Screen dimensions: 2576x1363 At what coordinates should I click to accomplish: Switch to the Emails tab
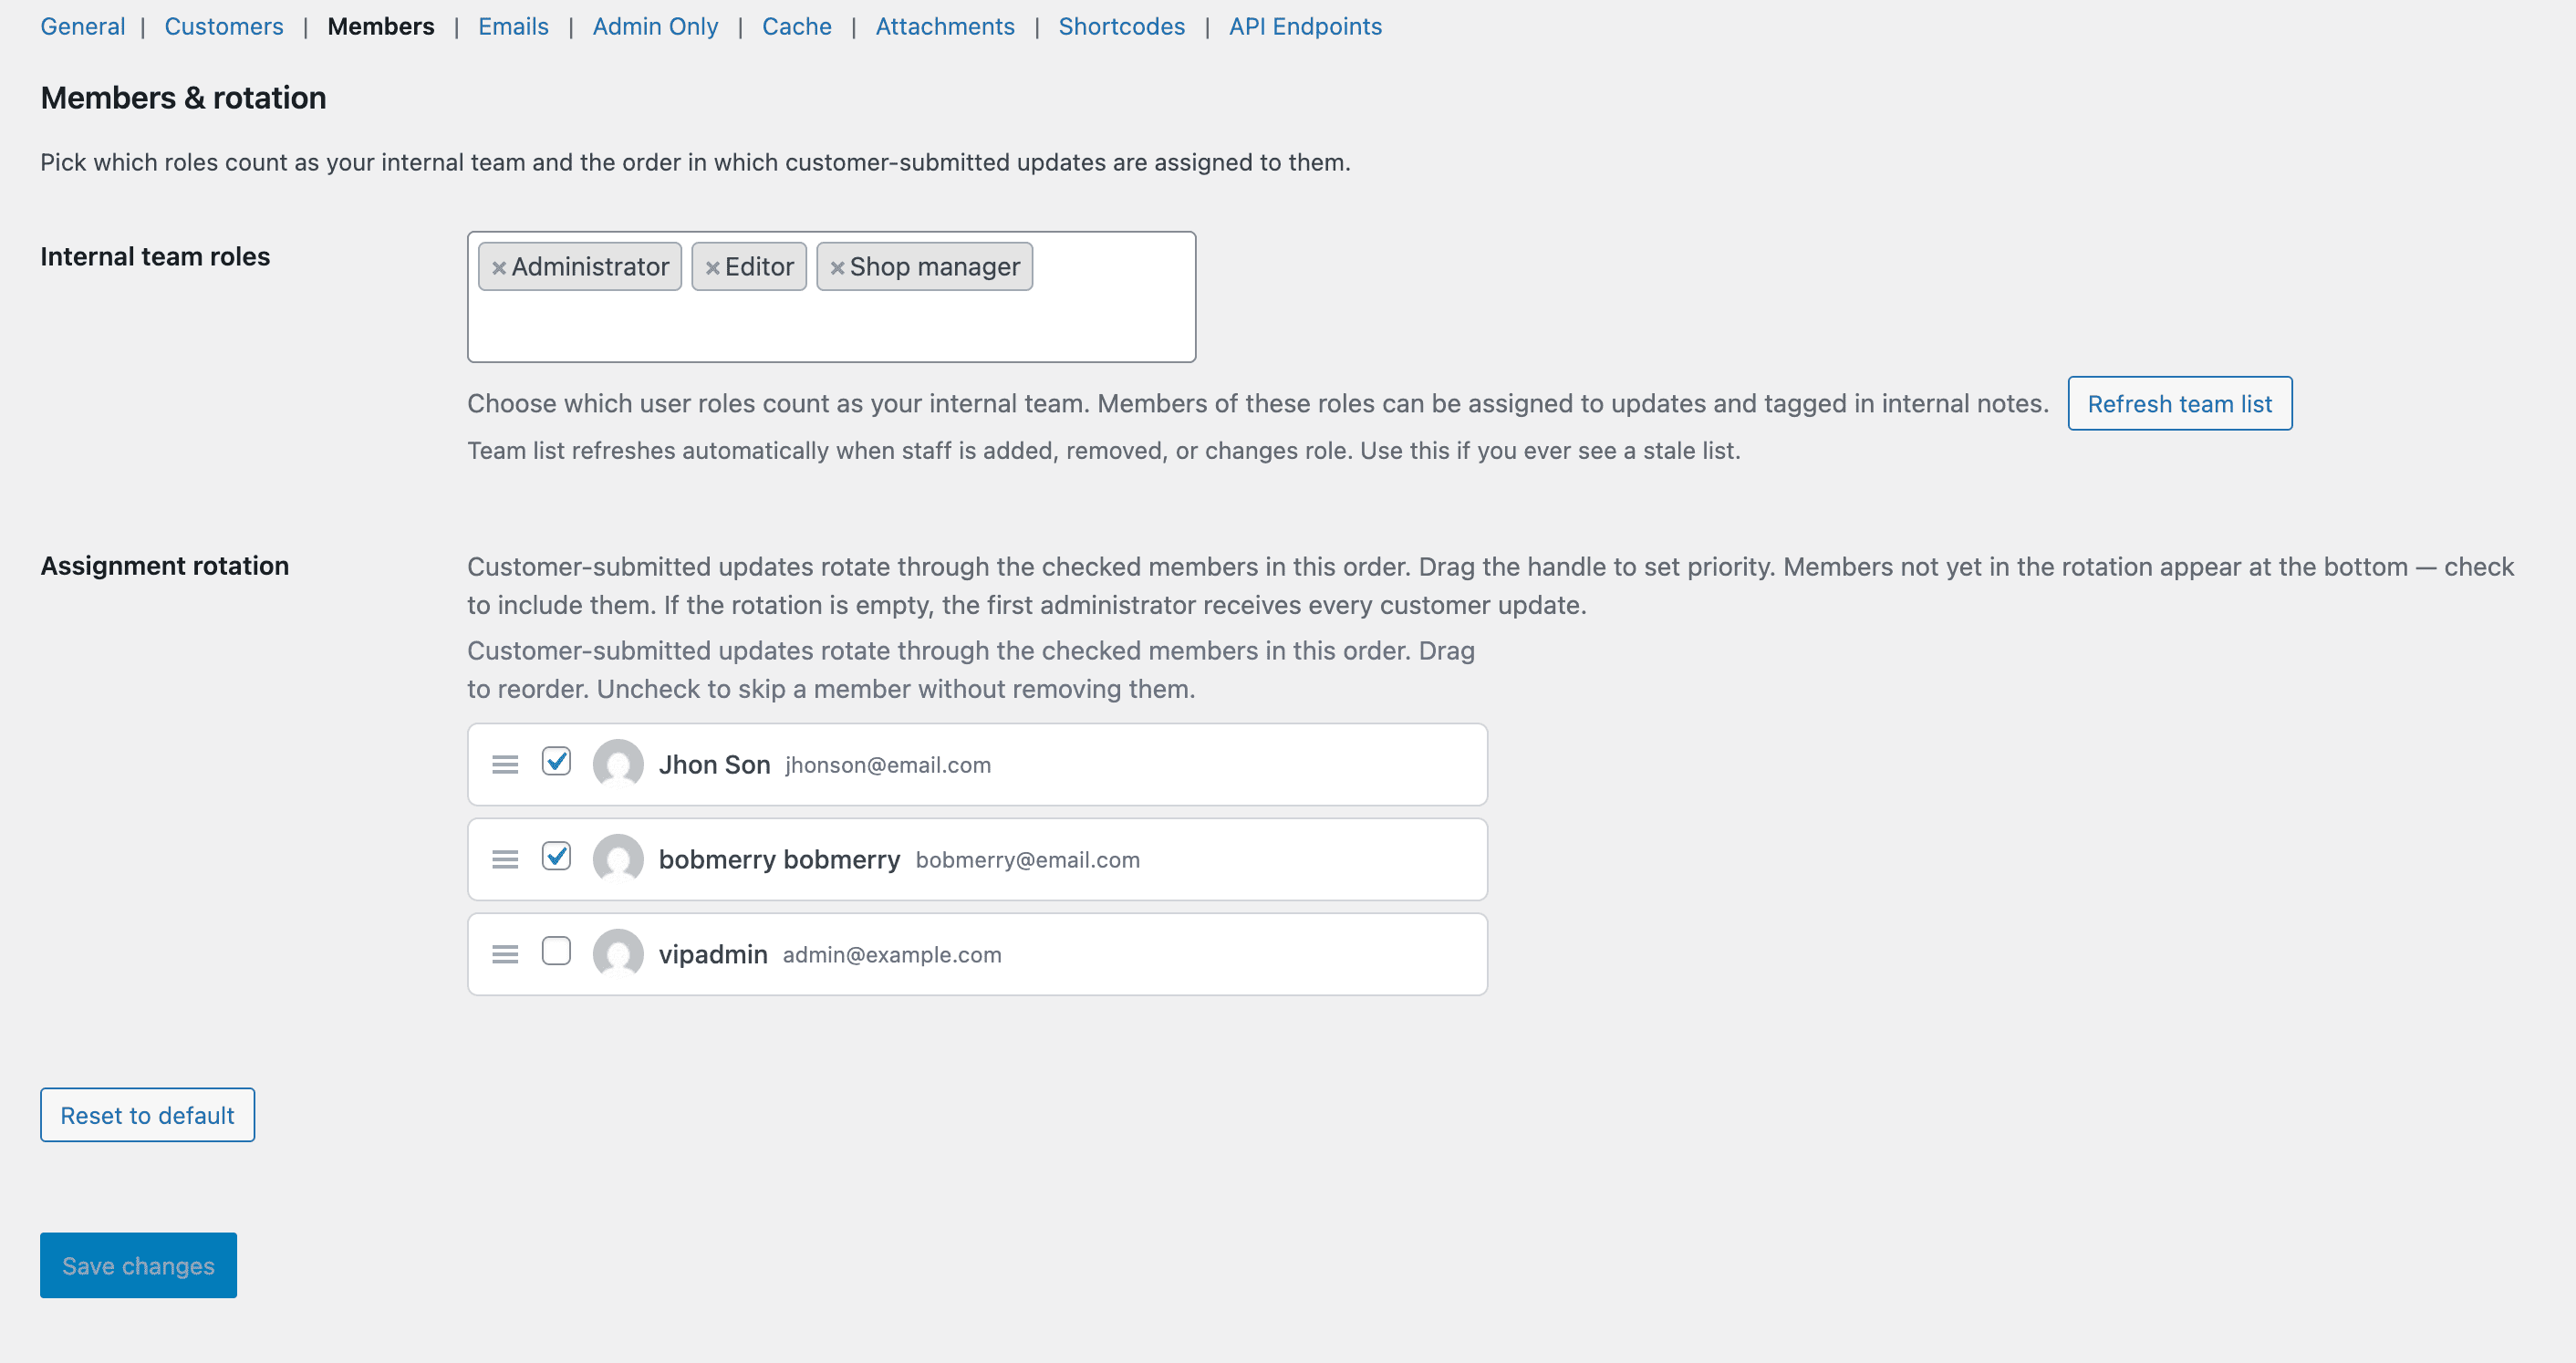pyautogui.click(x=513, y=26)
